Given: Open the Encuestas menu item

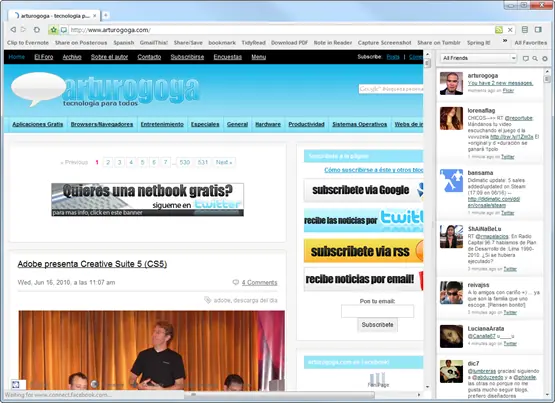Looking at the screenshot, I should [x=228, y=57].
